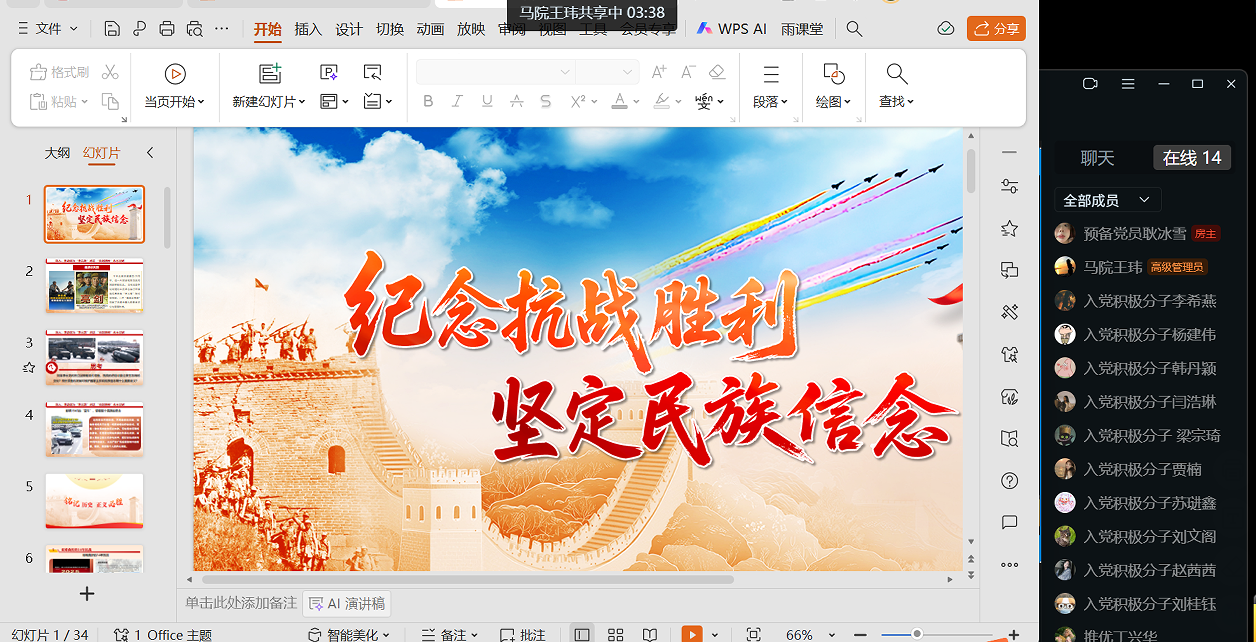This screenshot has width=1256, height=642.
Task: Expand the 全部成员 member filter dropdown
Action: 1107,200
